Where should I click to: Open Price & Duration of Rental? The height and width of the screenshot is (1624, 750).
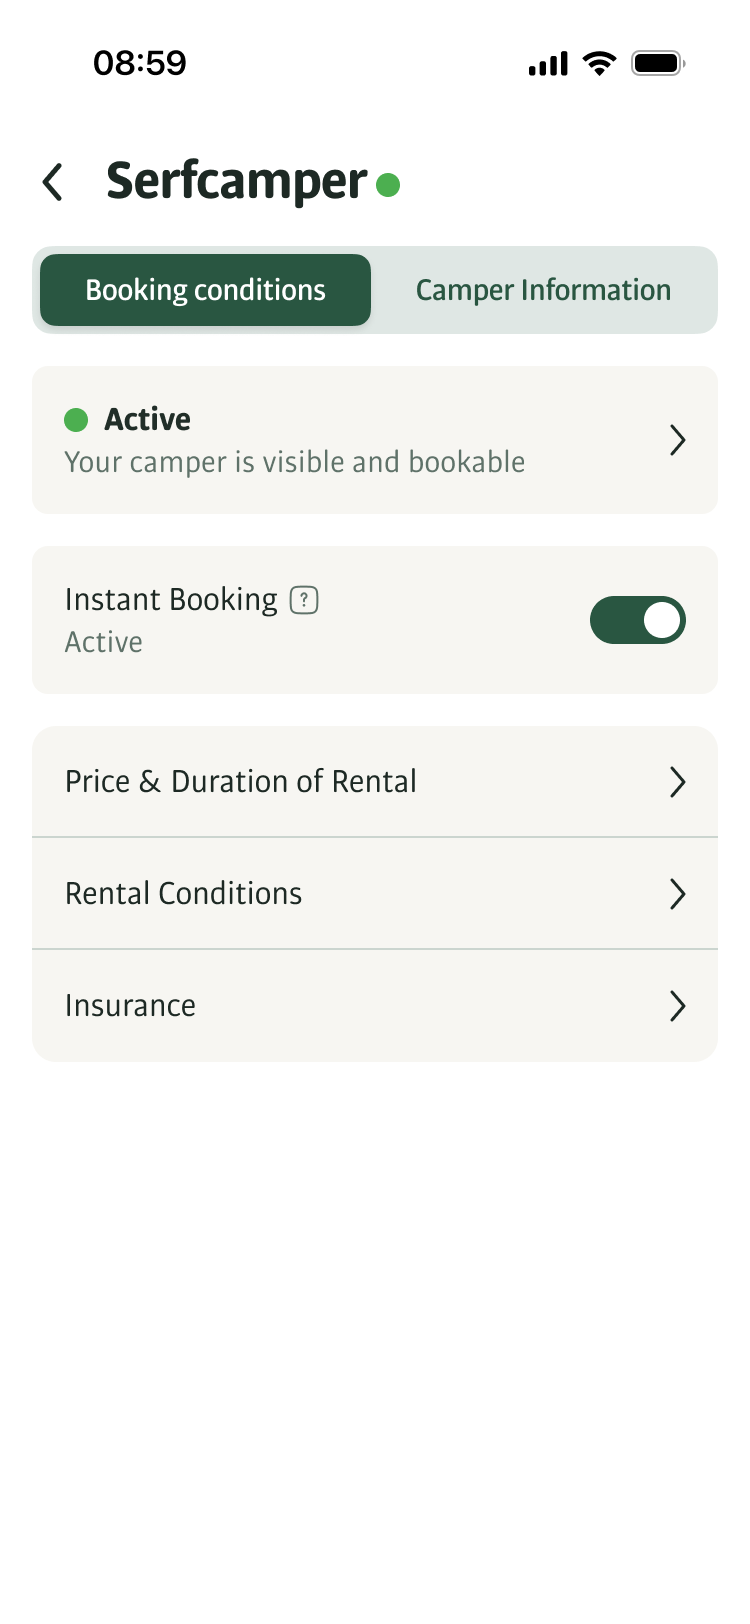pos(241,782)
